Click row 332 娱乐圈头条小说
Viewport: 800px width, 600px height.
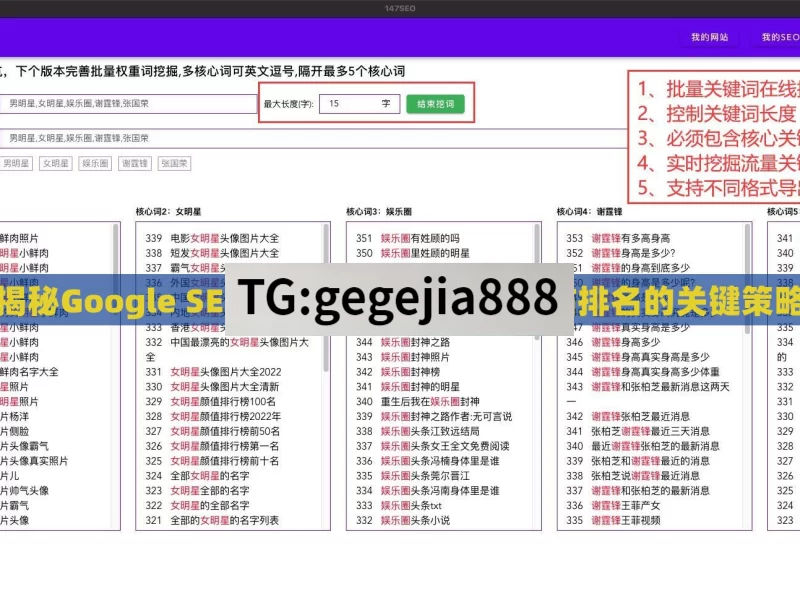click(x=403, y=520)
